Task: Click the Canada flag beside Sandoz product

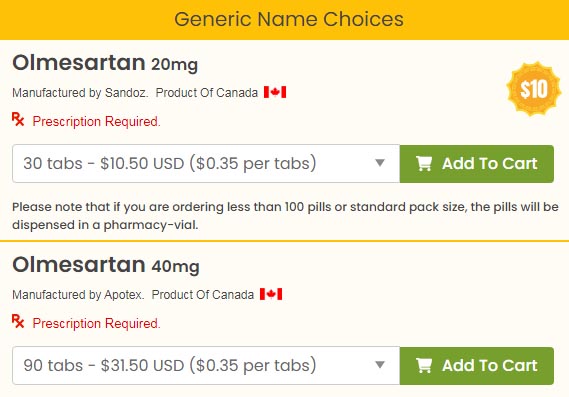Action: tap(275, 92)
